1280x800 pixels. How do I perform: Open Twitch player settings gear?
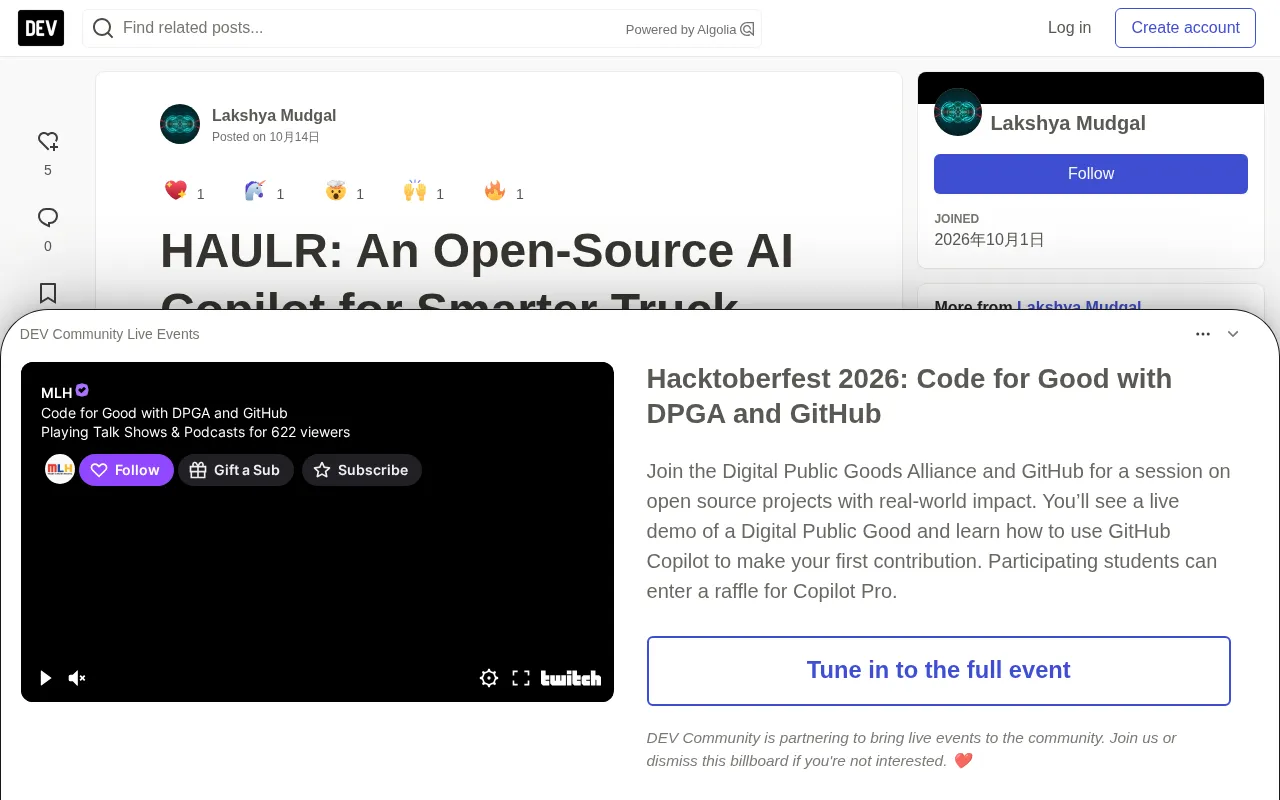tap(489, 678)
